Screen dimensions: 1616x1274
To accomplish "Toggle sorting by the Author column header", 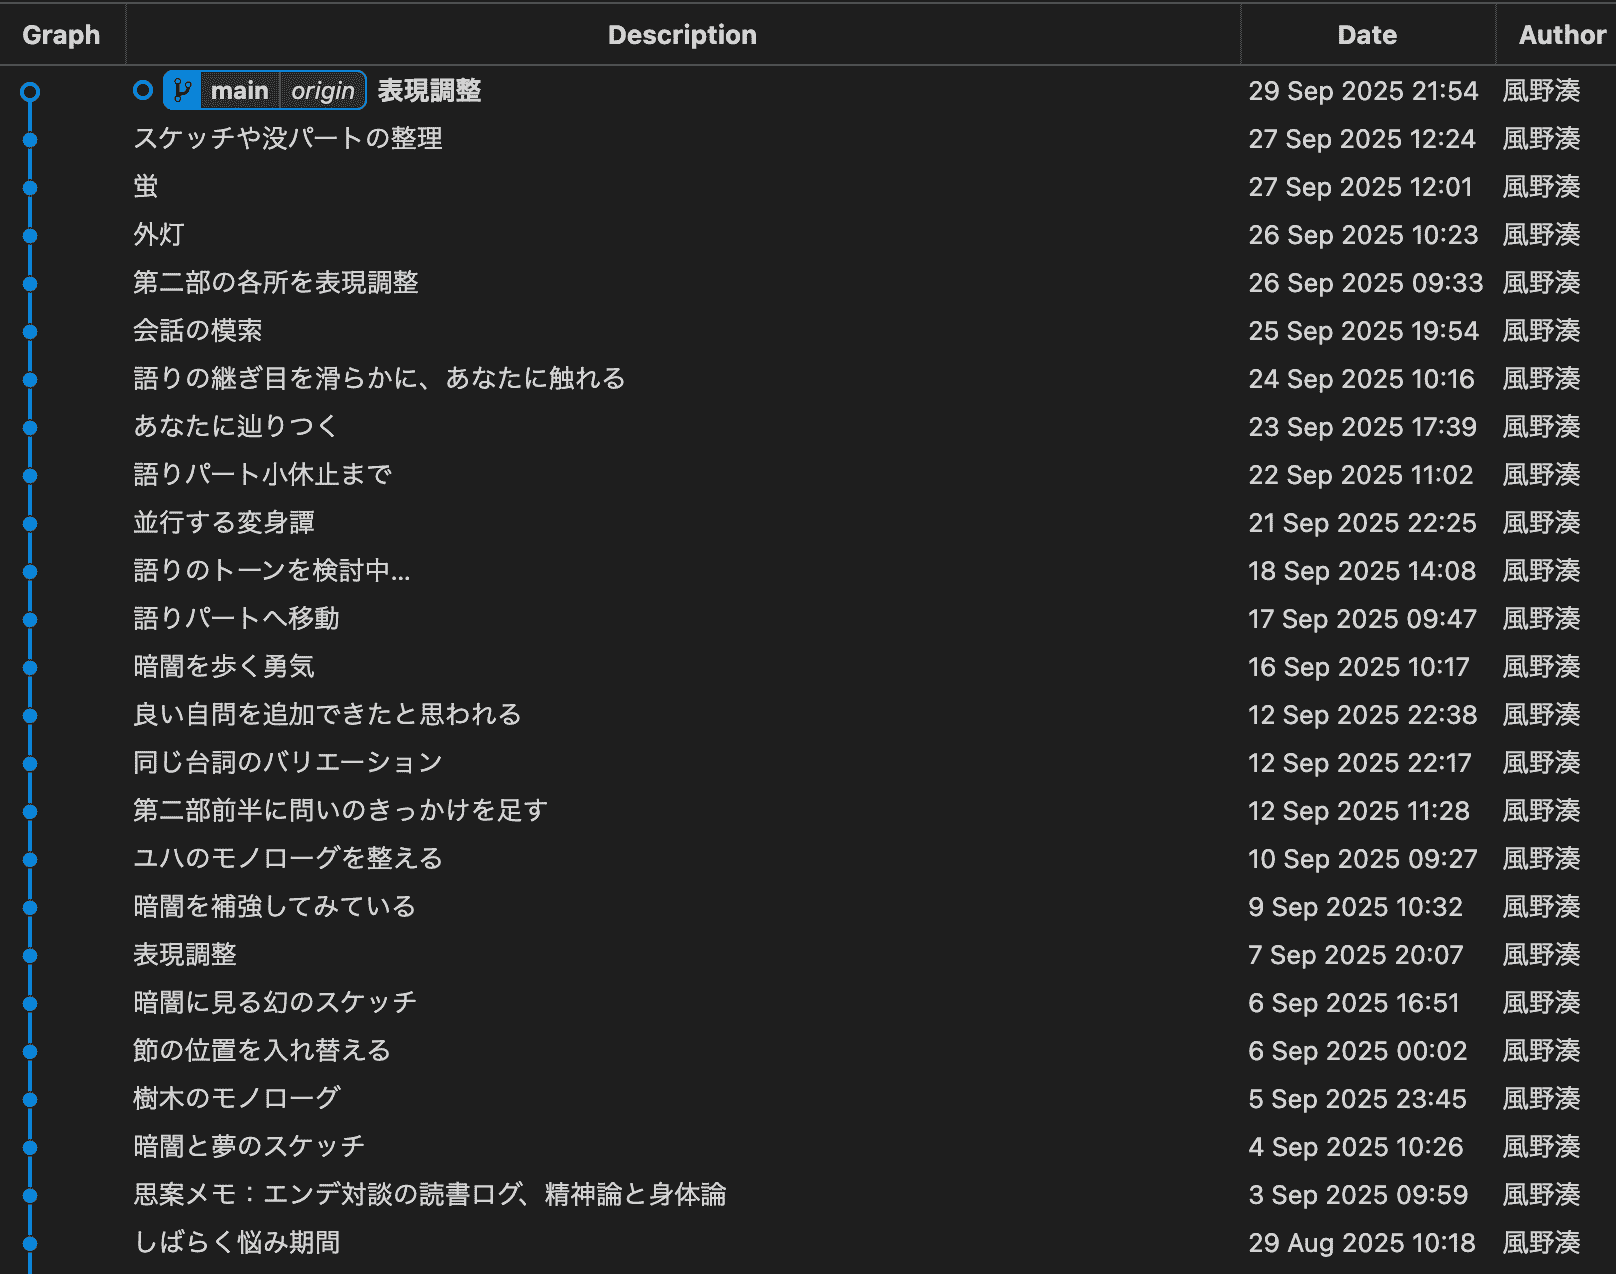I will (1560, 34).
